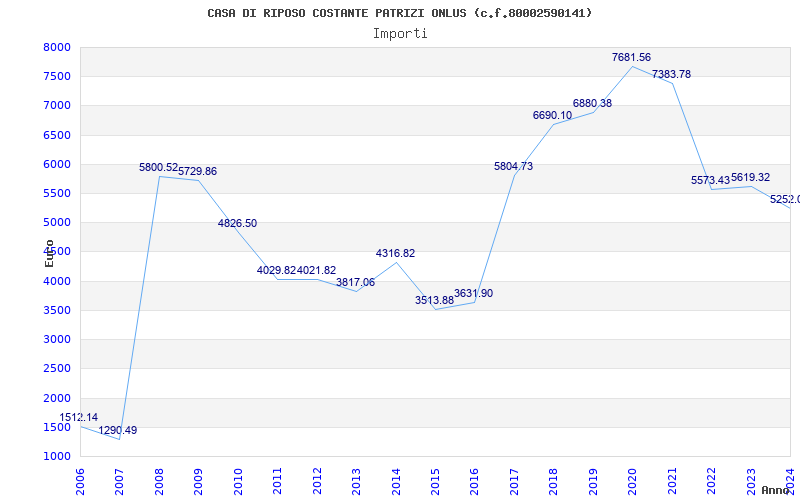Click data label 5619.32
The image size is (800, 500).
751,178
